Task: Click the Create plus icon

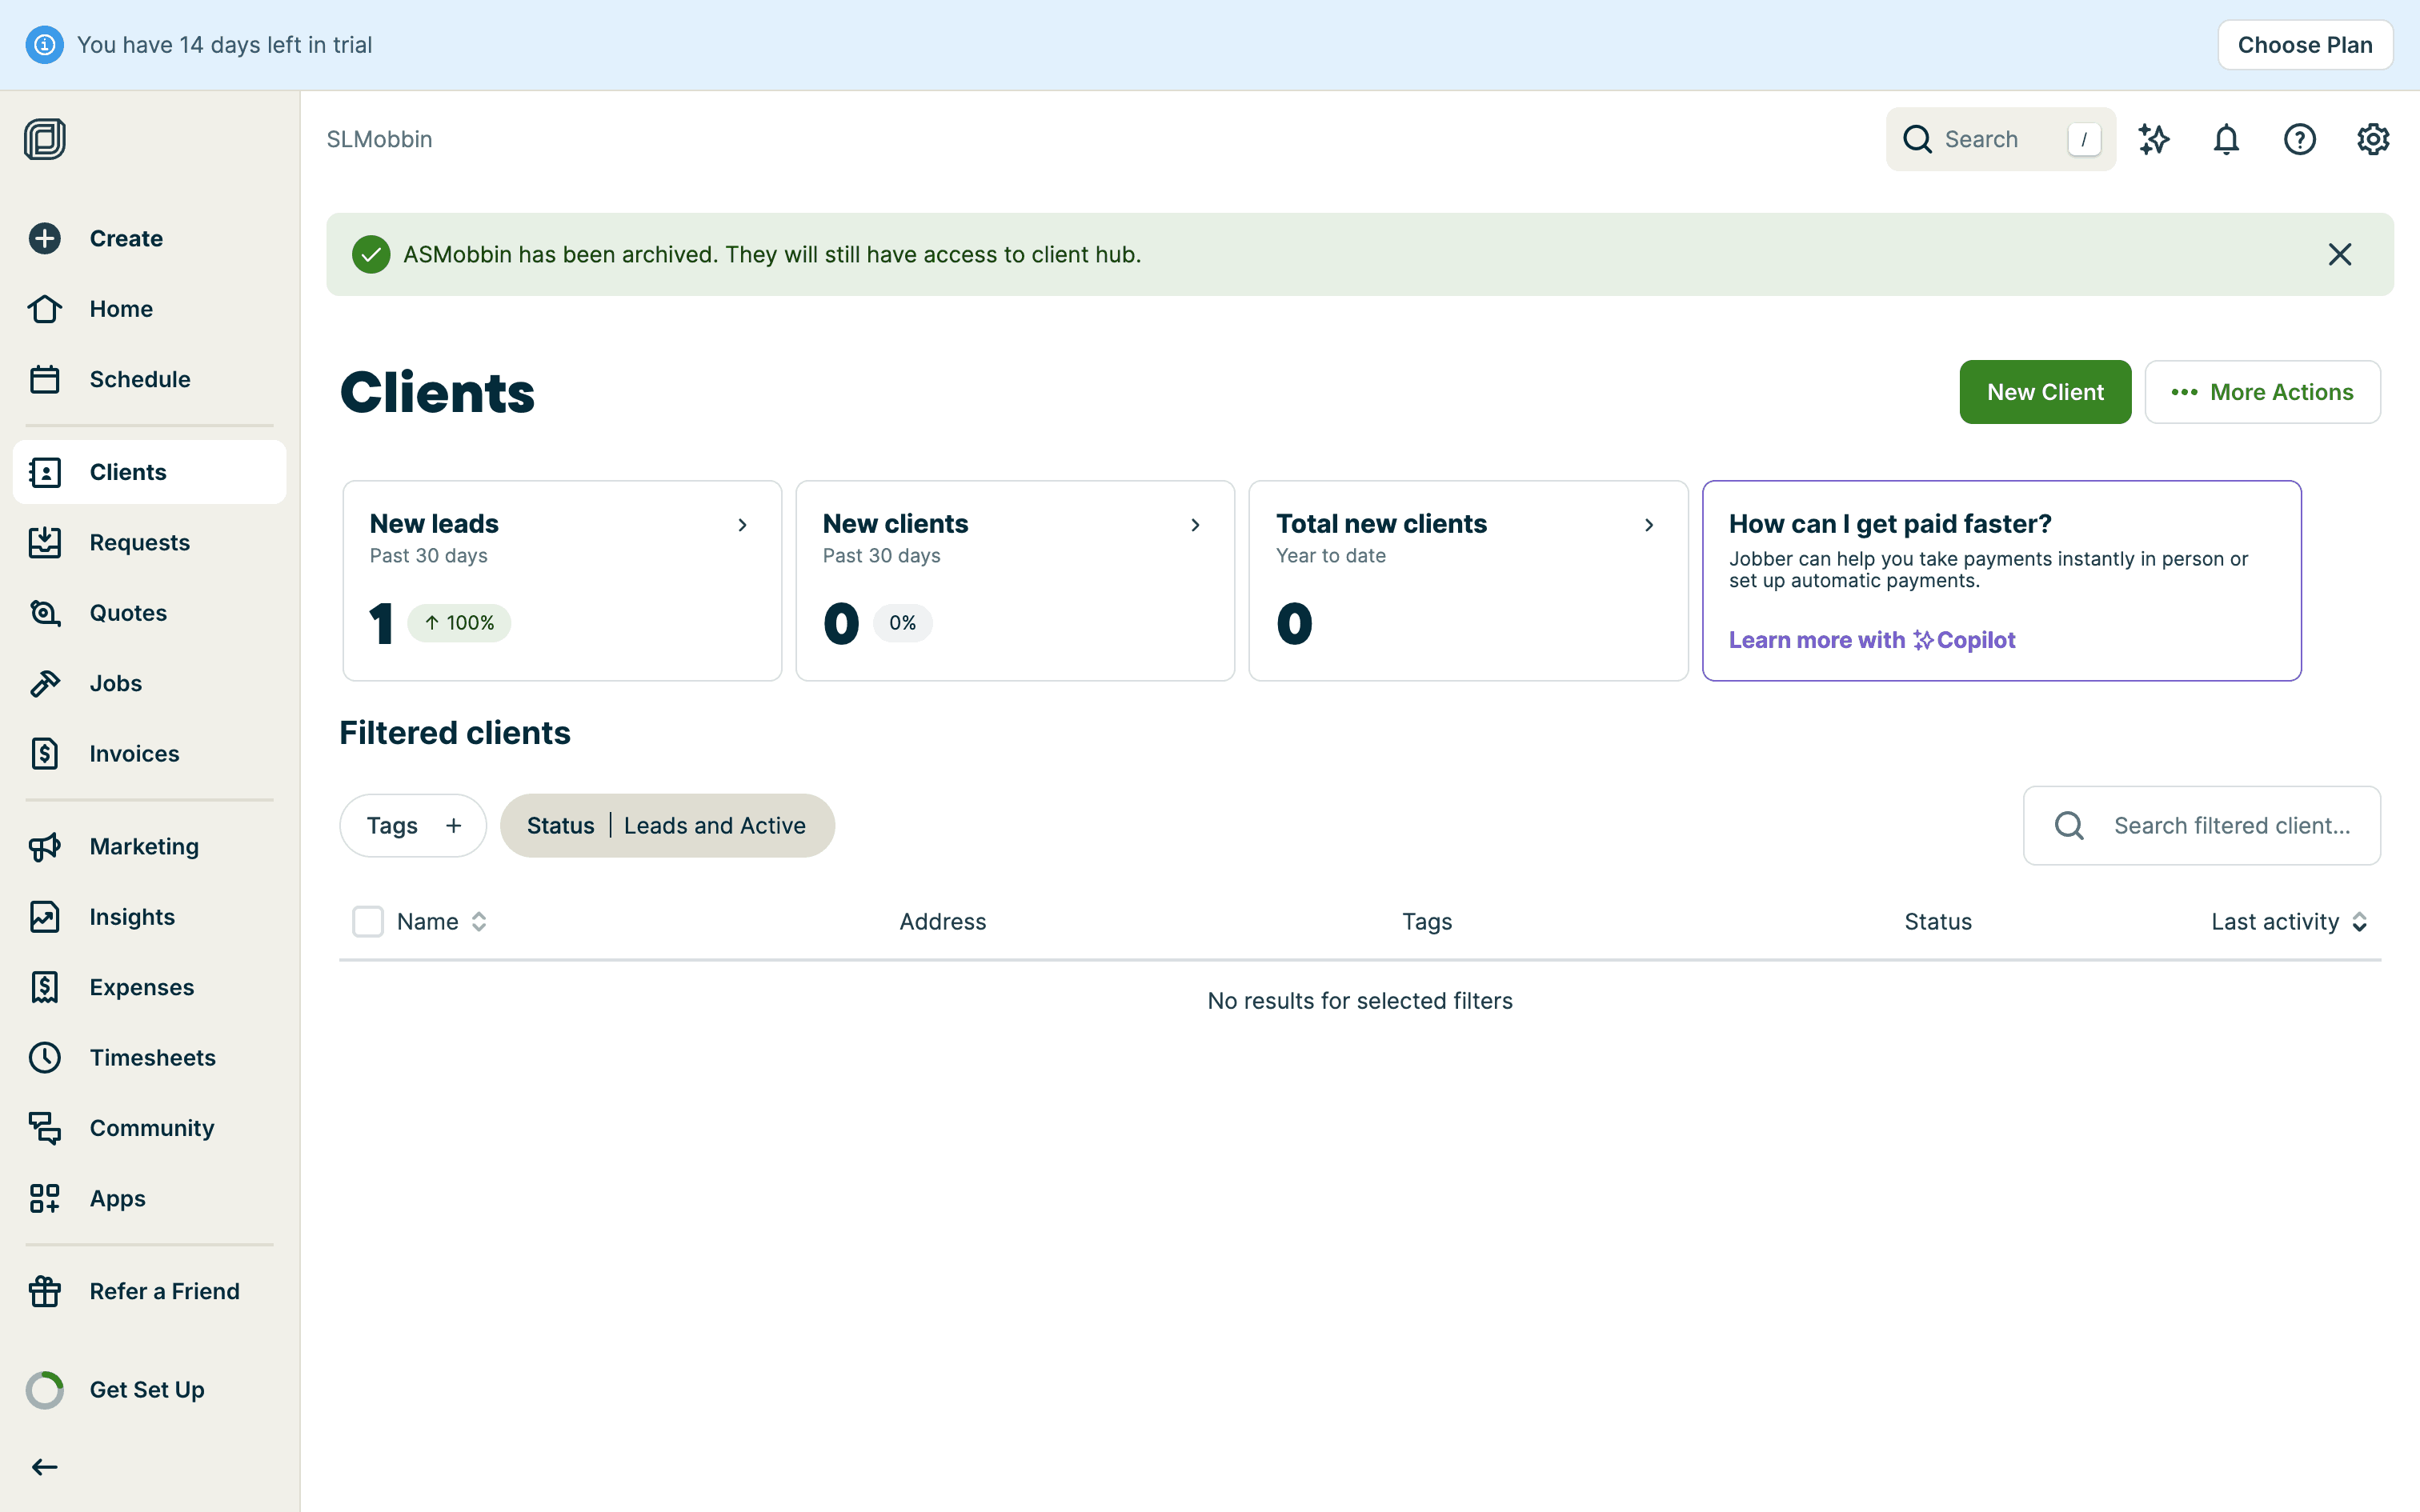Action: coord(45,238)
